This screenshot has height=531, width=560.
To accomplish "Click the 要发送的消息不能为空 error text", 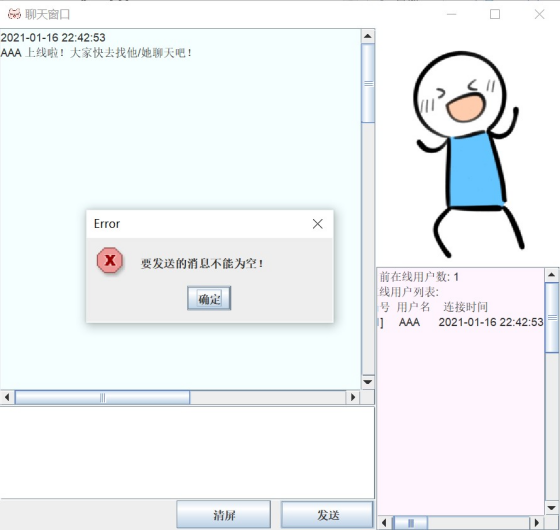I will (x=202, y=264).
